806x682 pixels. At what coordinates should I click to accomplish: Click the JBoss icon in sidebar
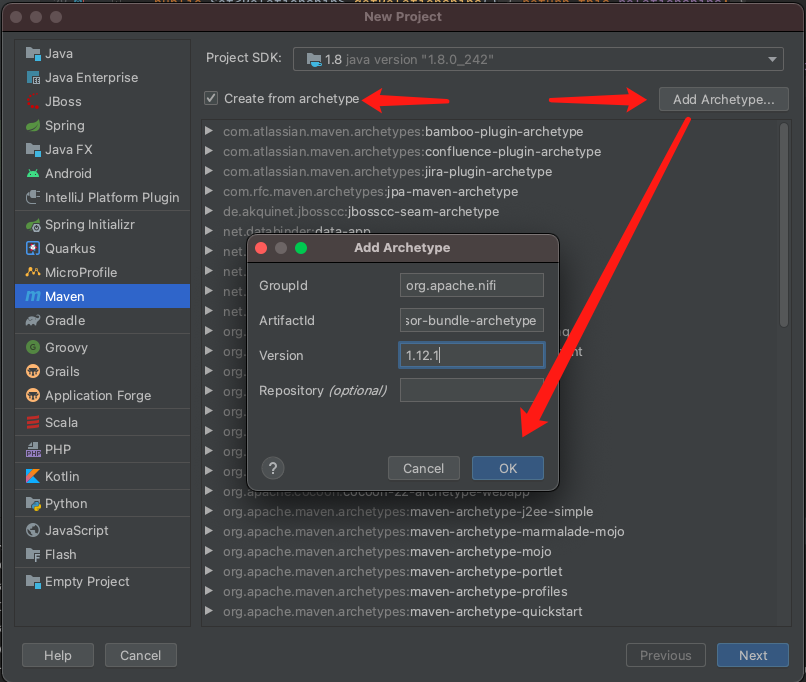[x=33, y=101]
